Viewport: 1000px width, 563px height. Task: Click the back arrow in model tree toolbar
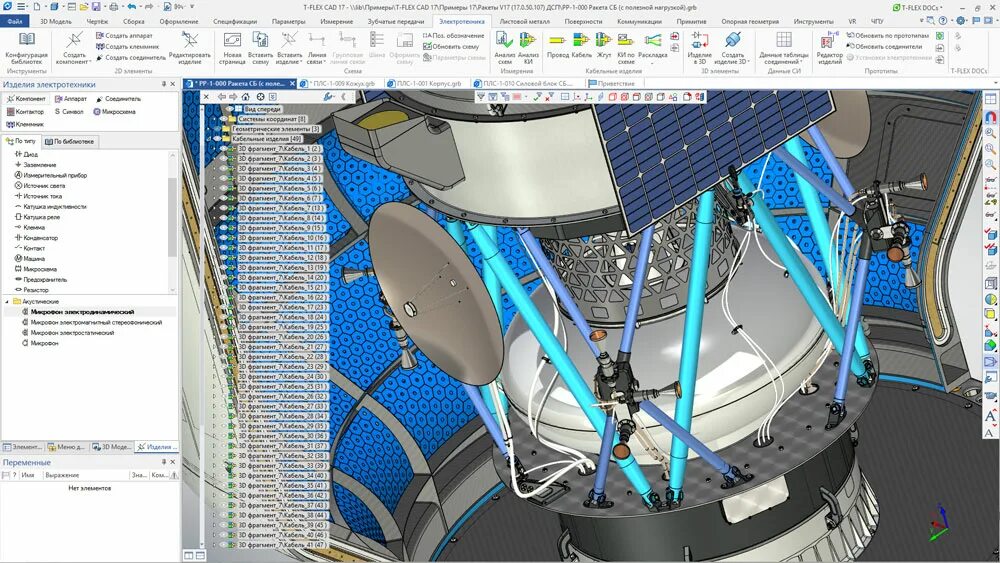pos(221,97)
